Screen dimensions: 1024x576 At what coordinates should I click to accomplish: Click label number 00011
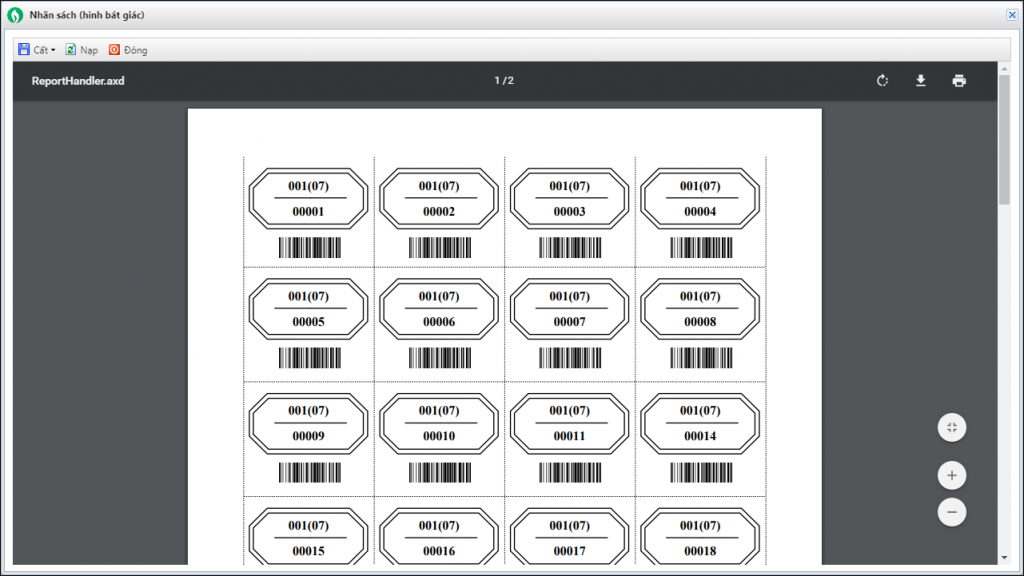click(569, 436)
